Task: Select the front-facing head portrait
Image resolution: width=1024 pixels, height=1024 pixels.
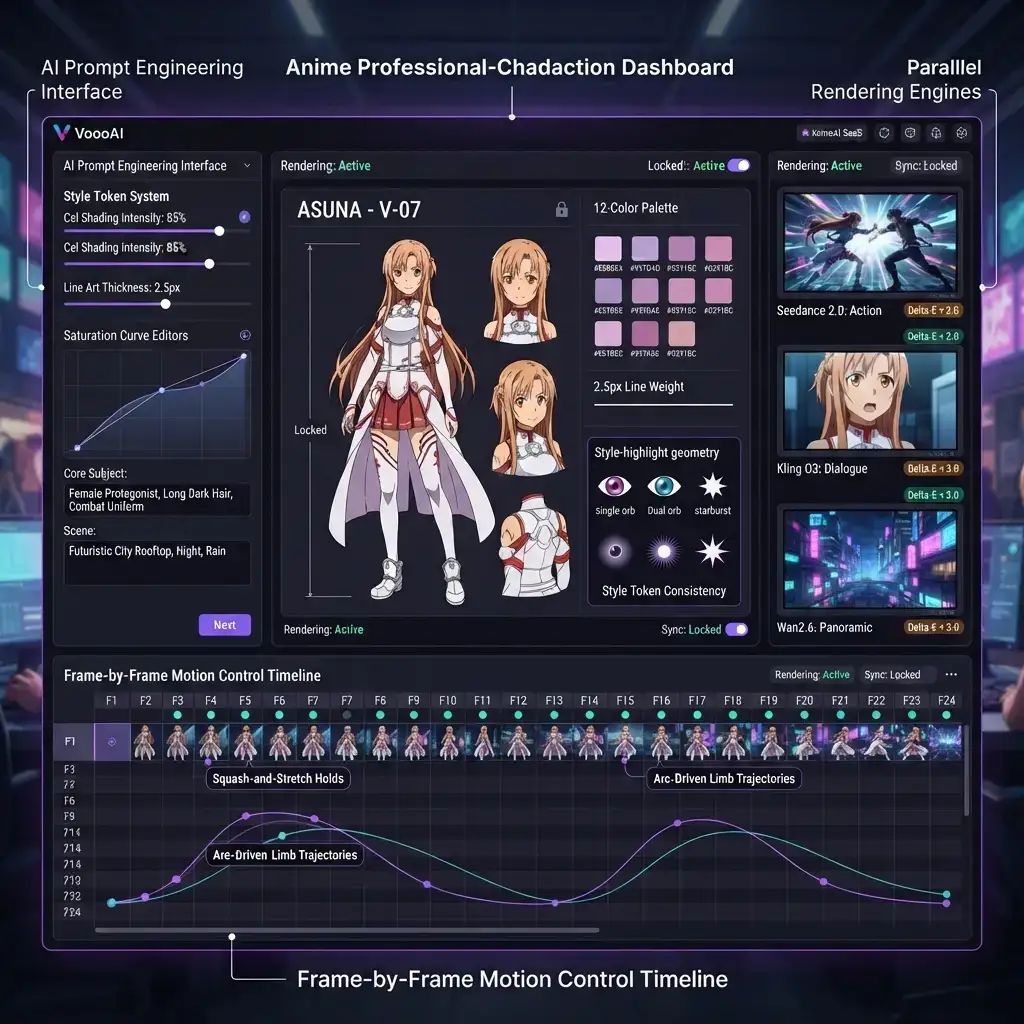Action: coord(520,291)
